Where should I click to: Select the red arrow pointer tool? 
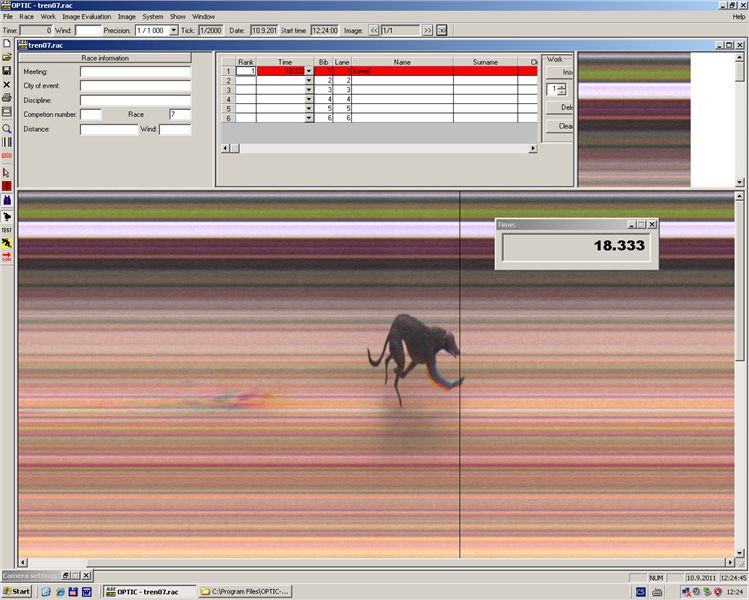pos(7,172)
